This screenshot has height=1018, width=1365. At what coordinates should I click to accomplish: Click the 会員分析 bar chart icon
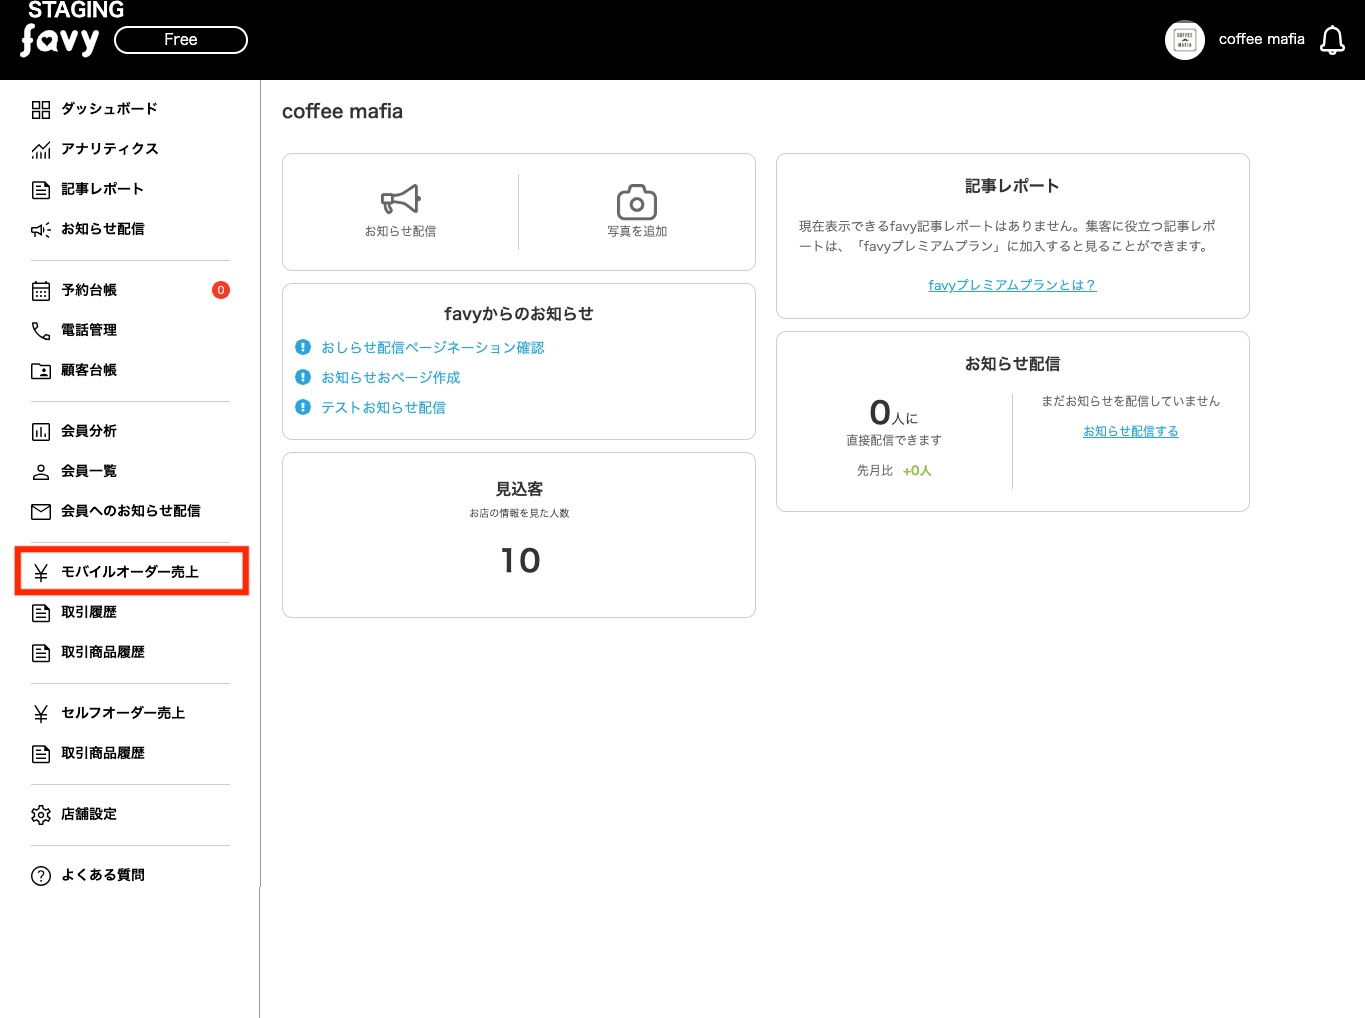click(x=41, y=432)
